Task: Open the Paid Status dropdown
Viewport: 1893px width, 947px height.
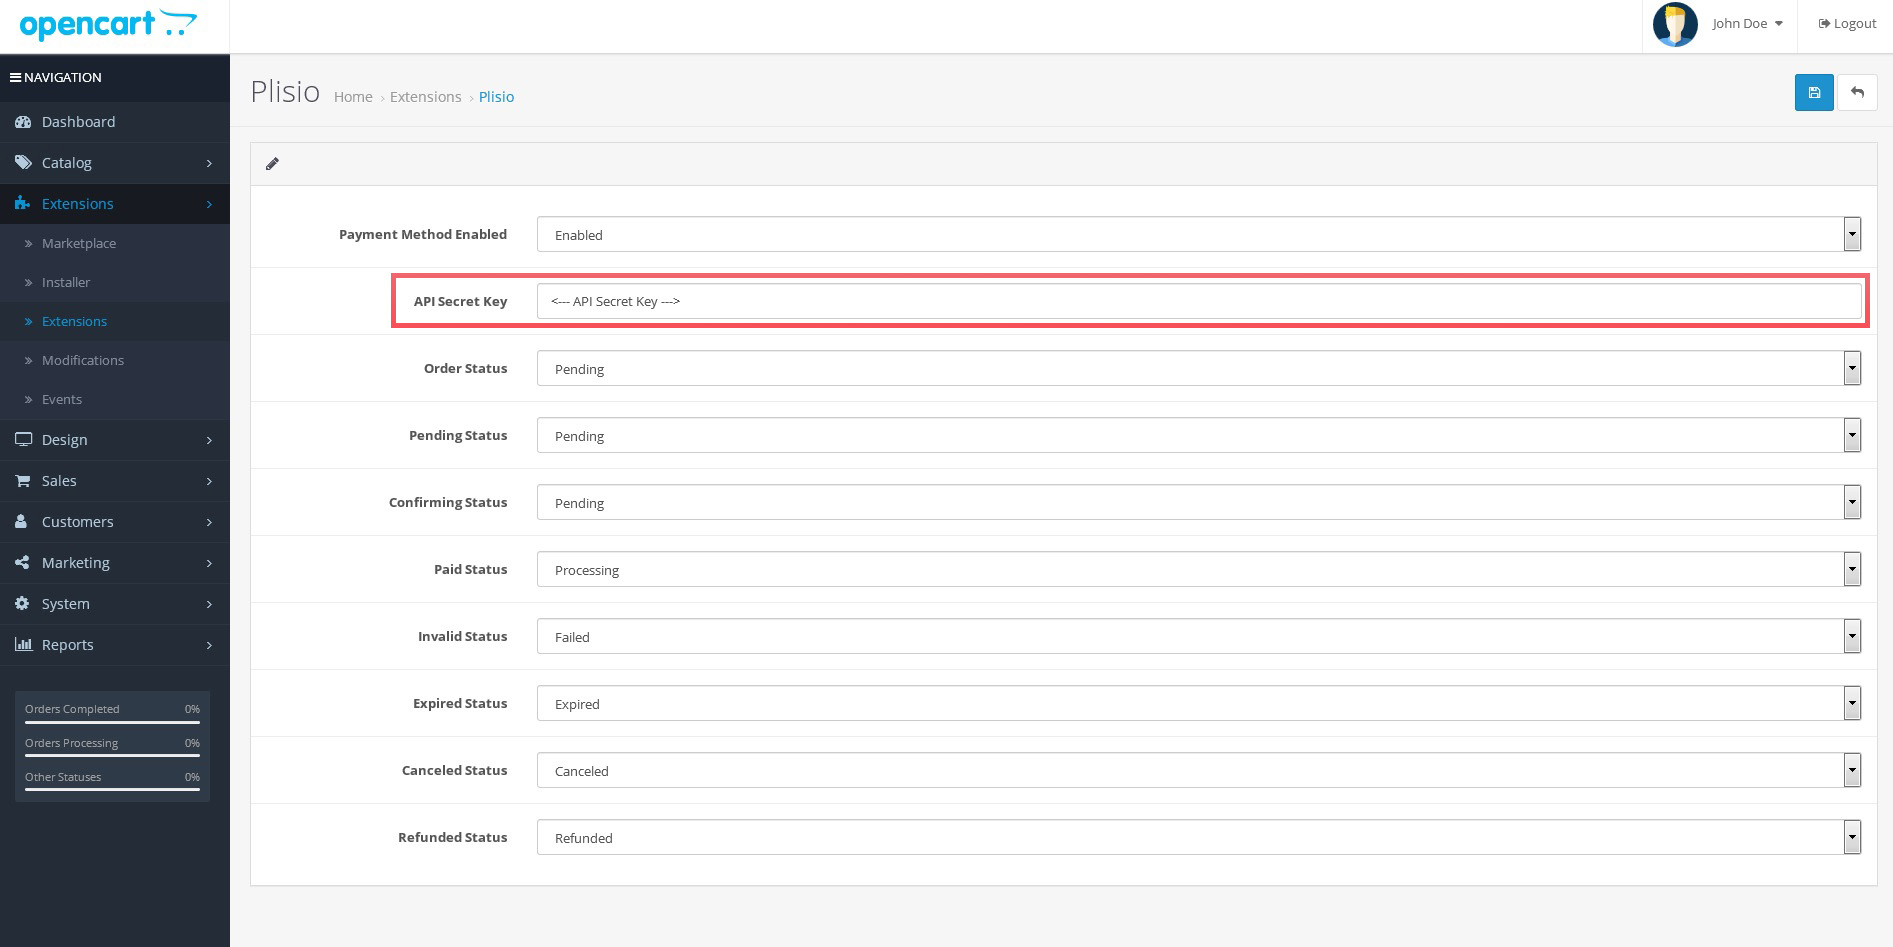Action: (x=1199, y=569)
